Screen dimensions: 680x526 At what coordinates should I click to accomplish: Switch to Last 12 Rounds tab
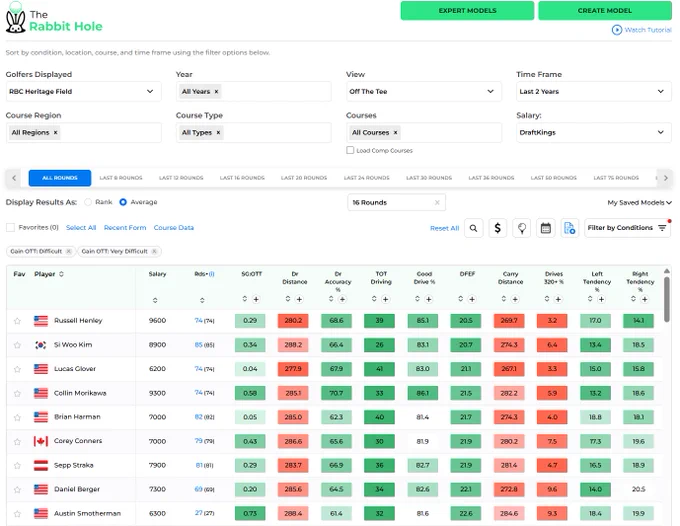point(181,178)
